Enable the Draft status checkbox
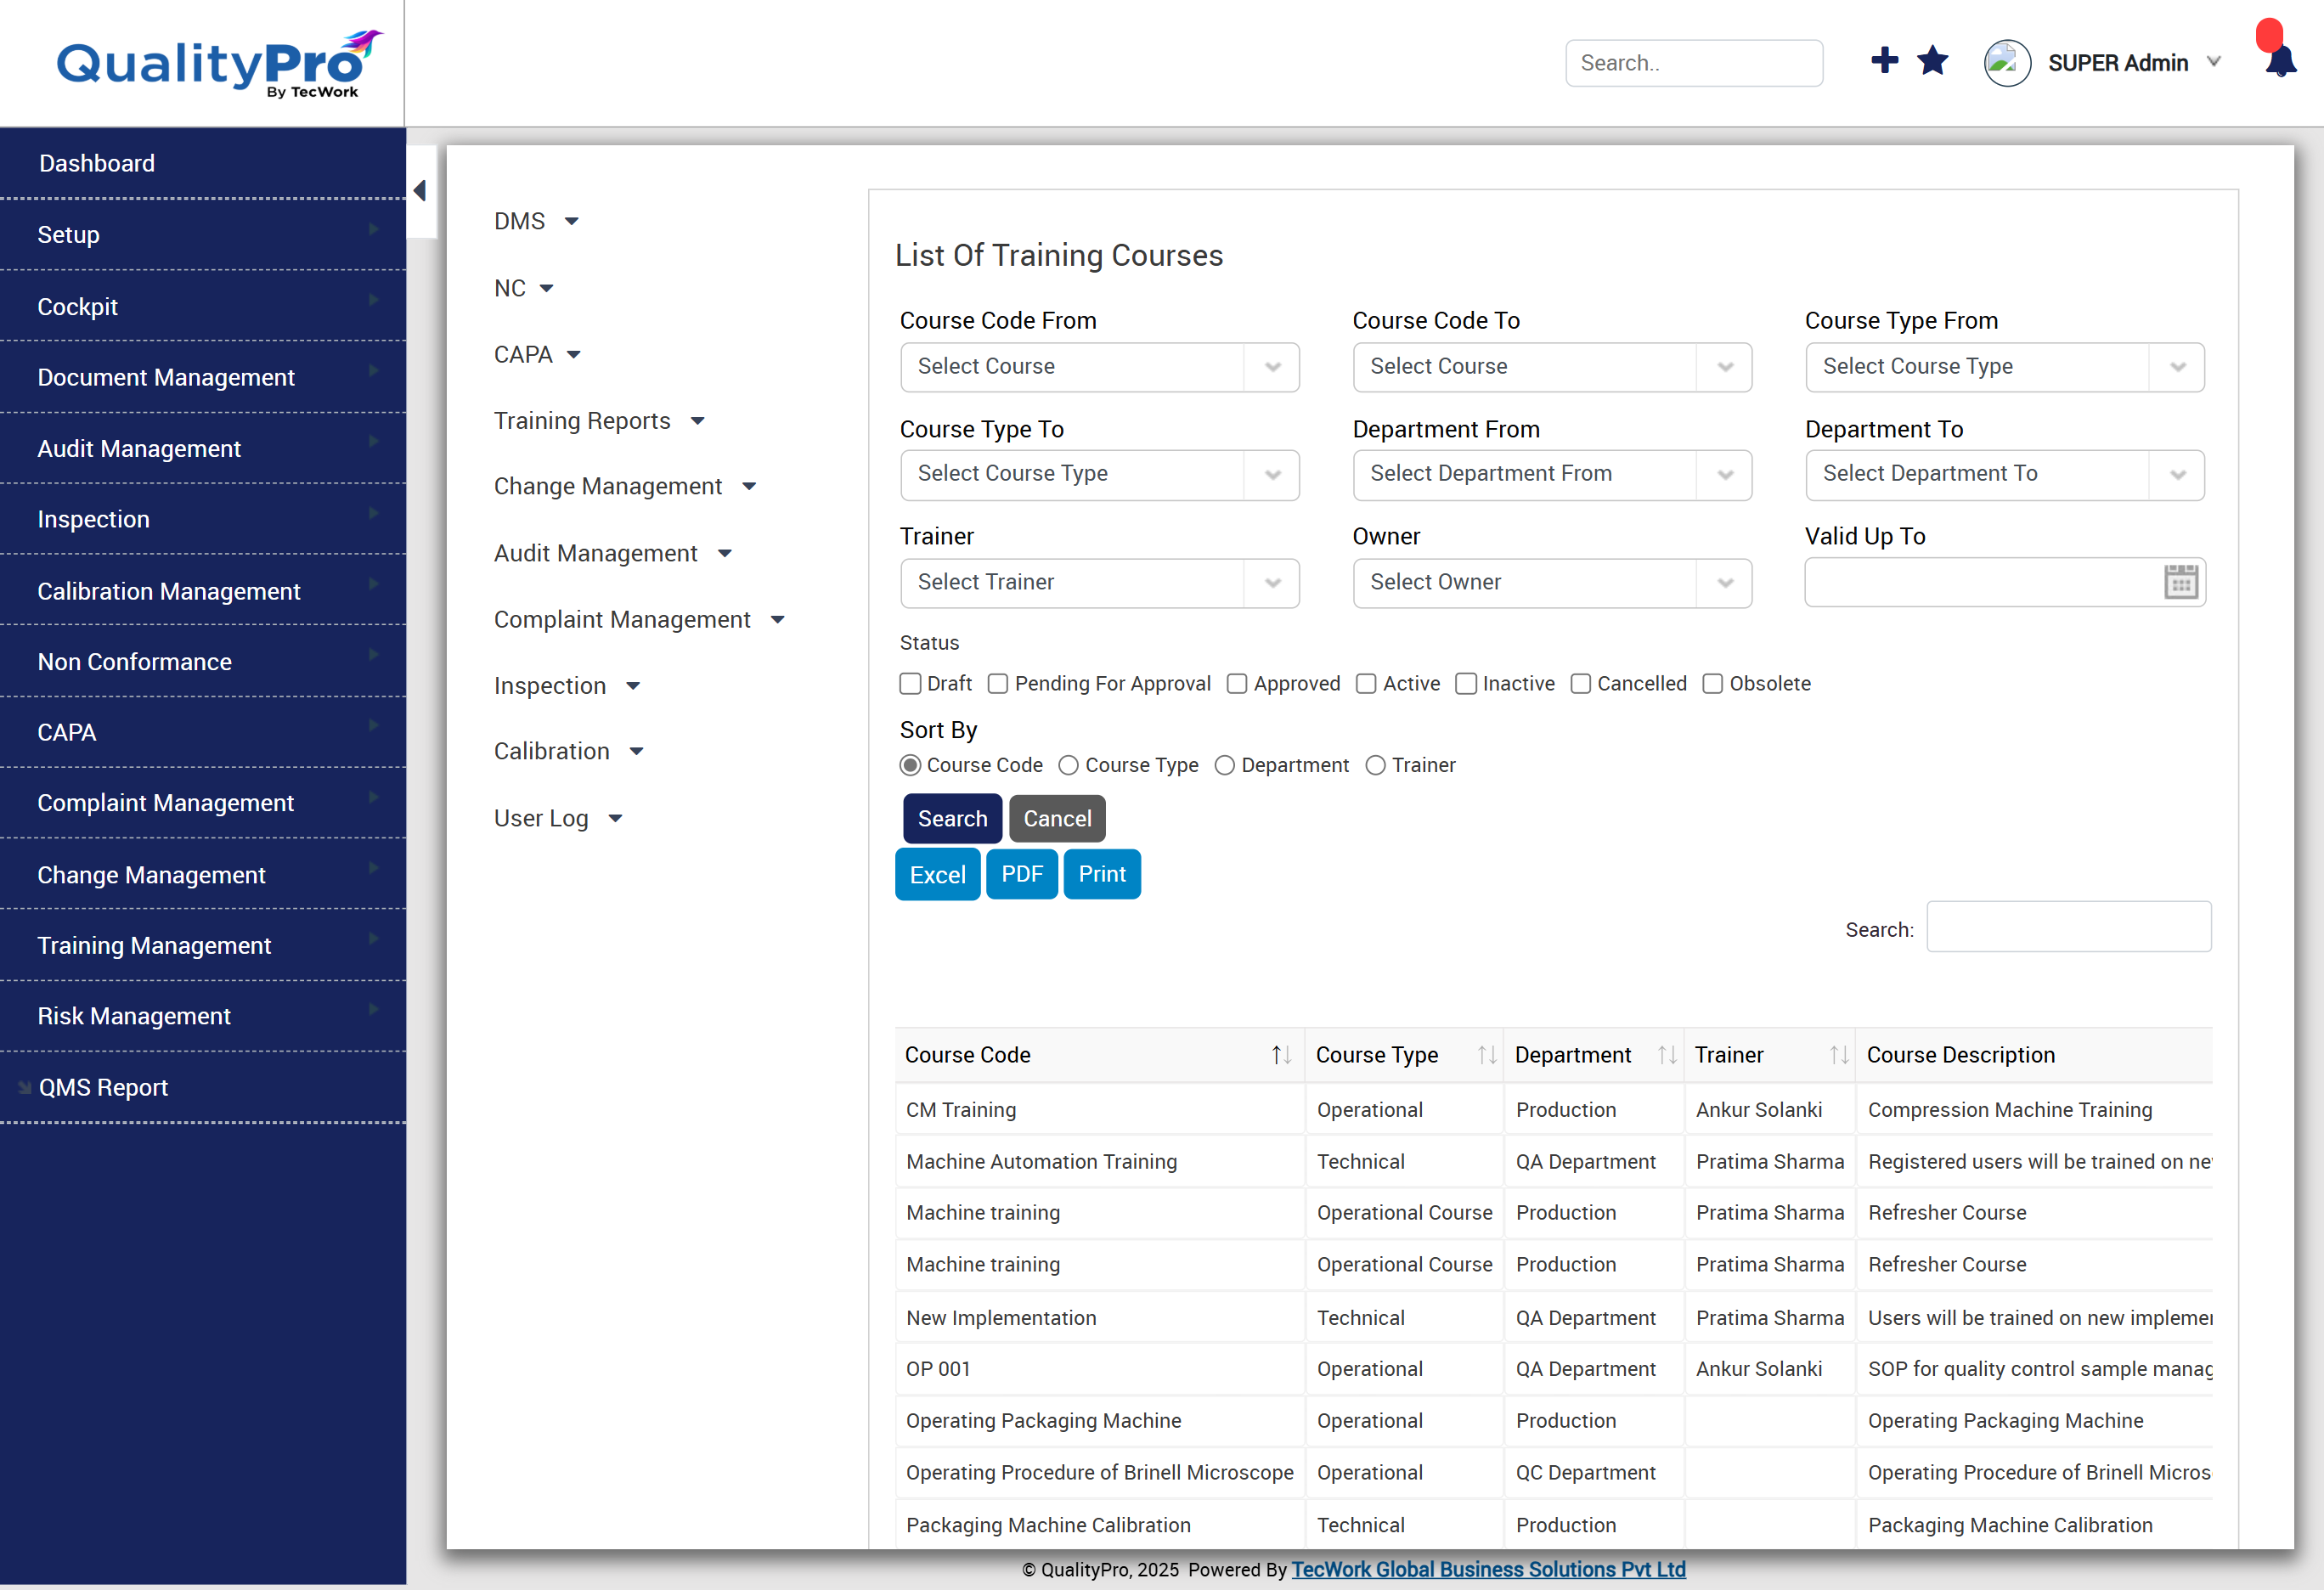Image resolution: width=2324 pixels, height=1590 pixels. click(910, 684)
